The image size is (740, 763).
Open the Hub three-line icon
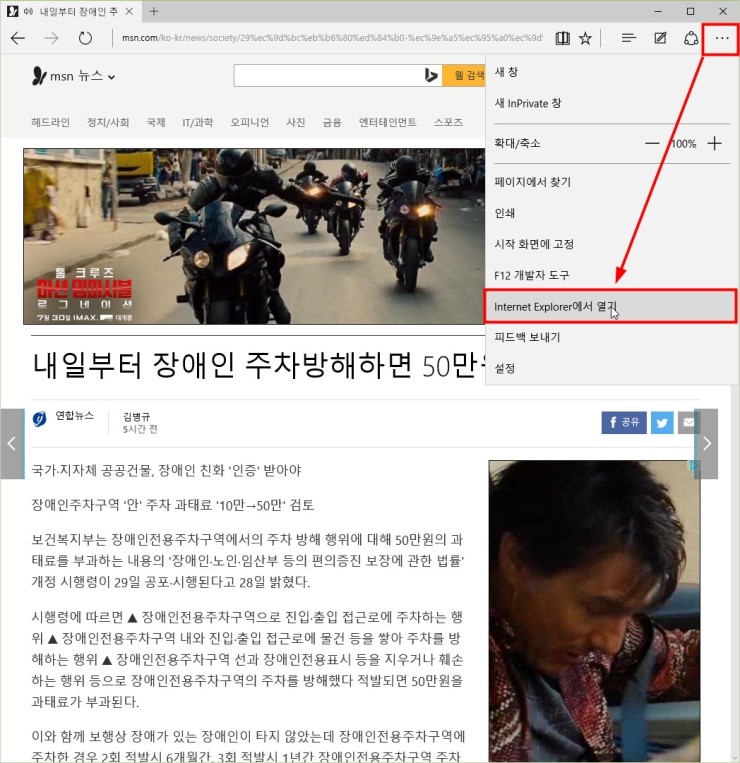pos(629,38)
